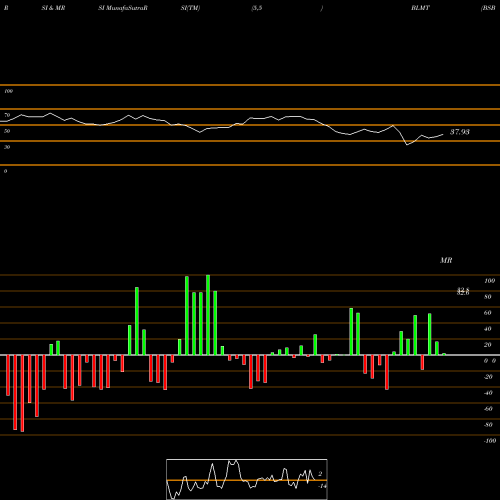Click the -100 axis label on MR chart
Image resolution: width=500 pixels, height=500 pixels.
click(490, 441)
